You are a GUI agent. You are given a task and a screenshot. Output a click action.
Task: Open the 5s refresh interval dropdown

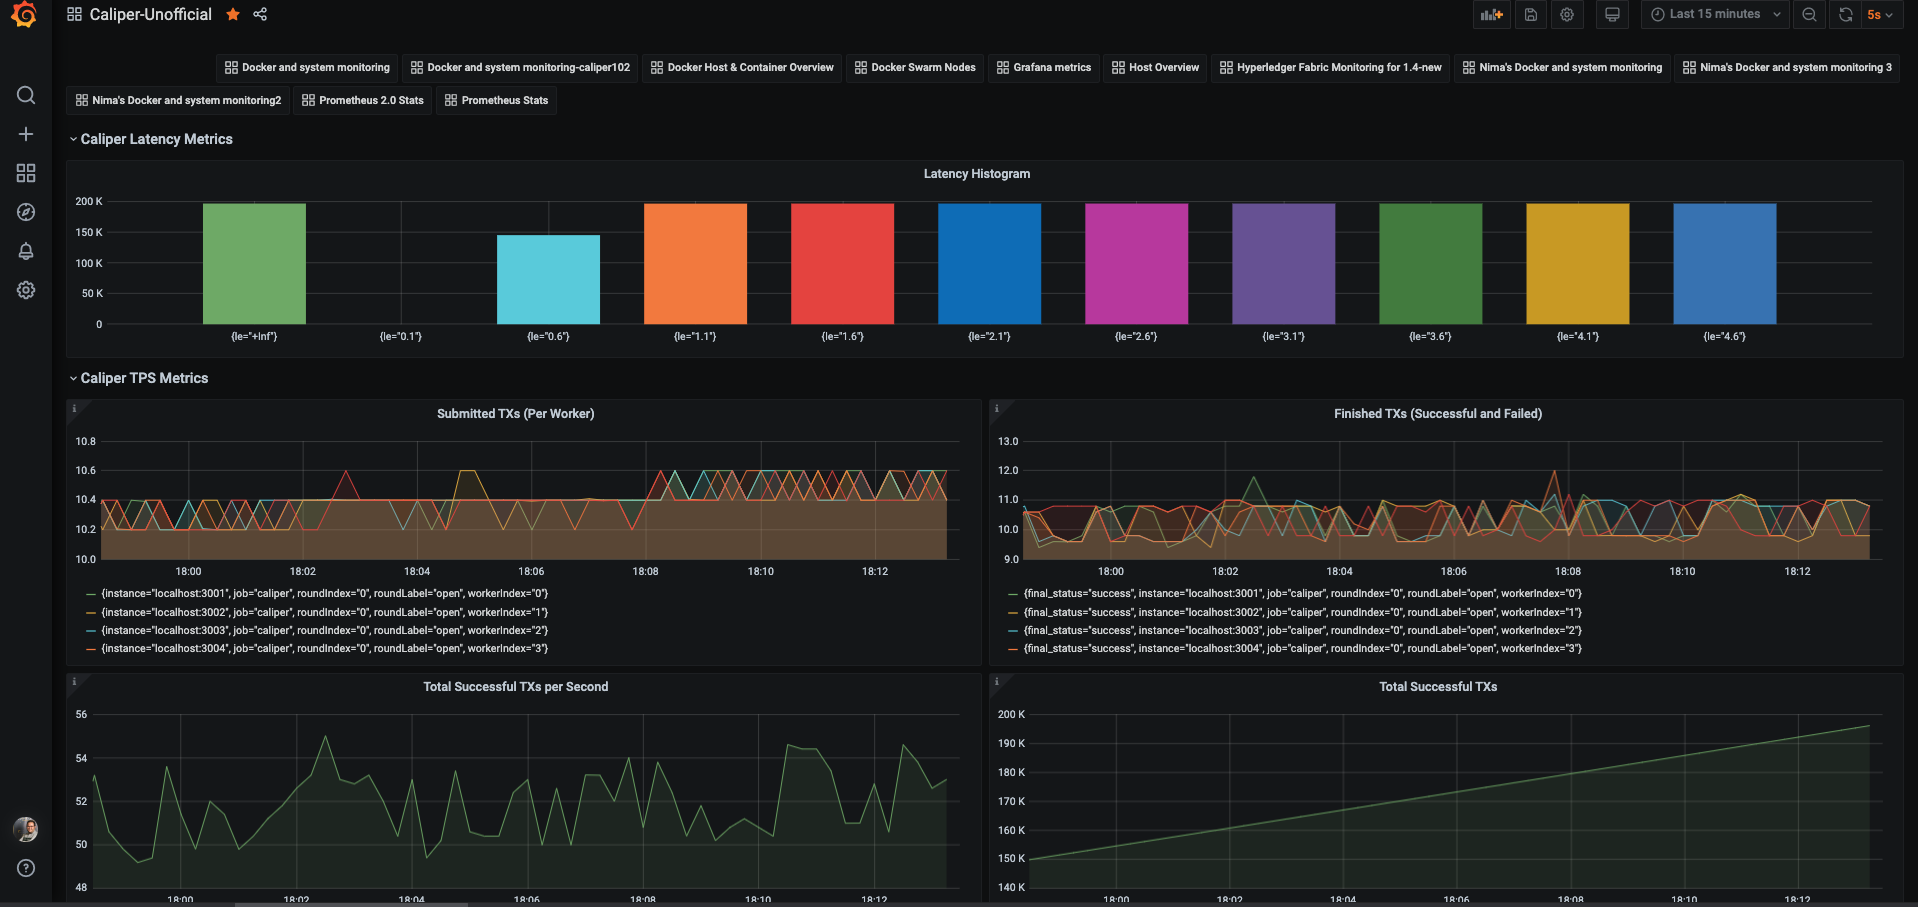click(x=1880, y=14)
